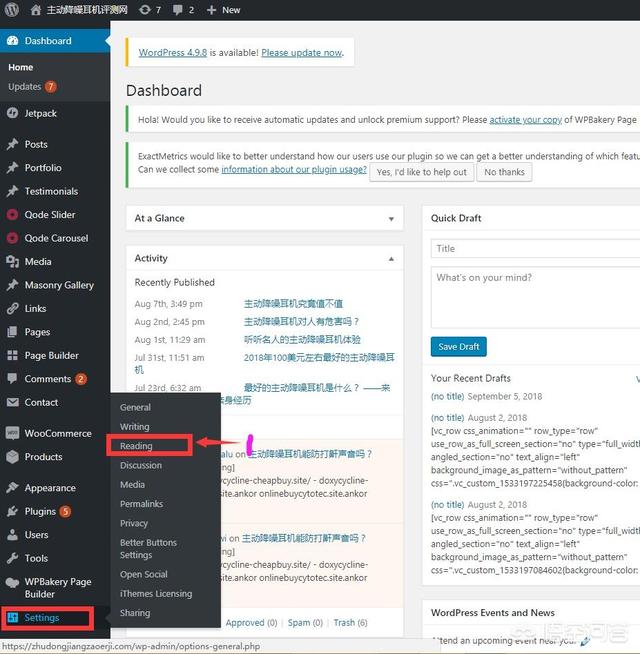Collapse the Activity panel
The image size is (640, 654).
tap(391, 259)
